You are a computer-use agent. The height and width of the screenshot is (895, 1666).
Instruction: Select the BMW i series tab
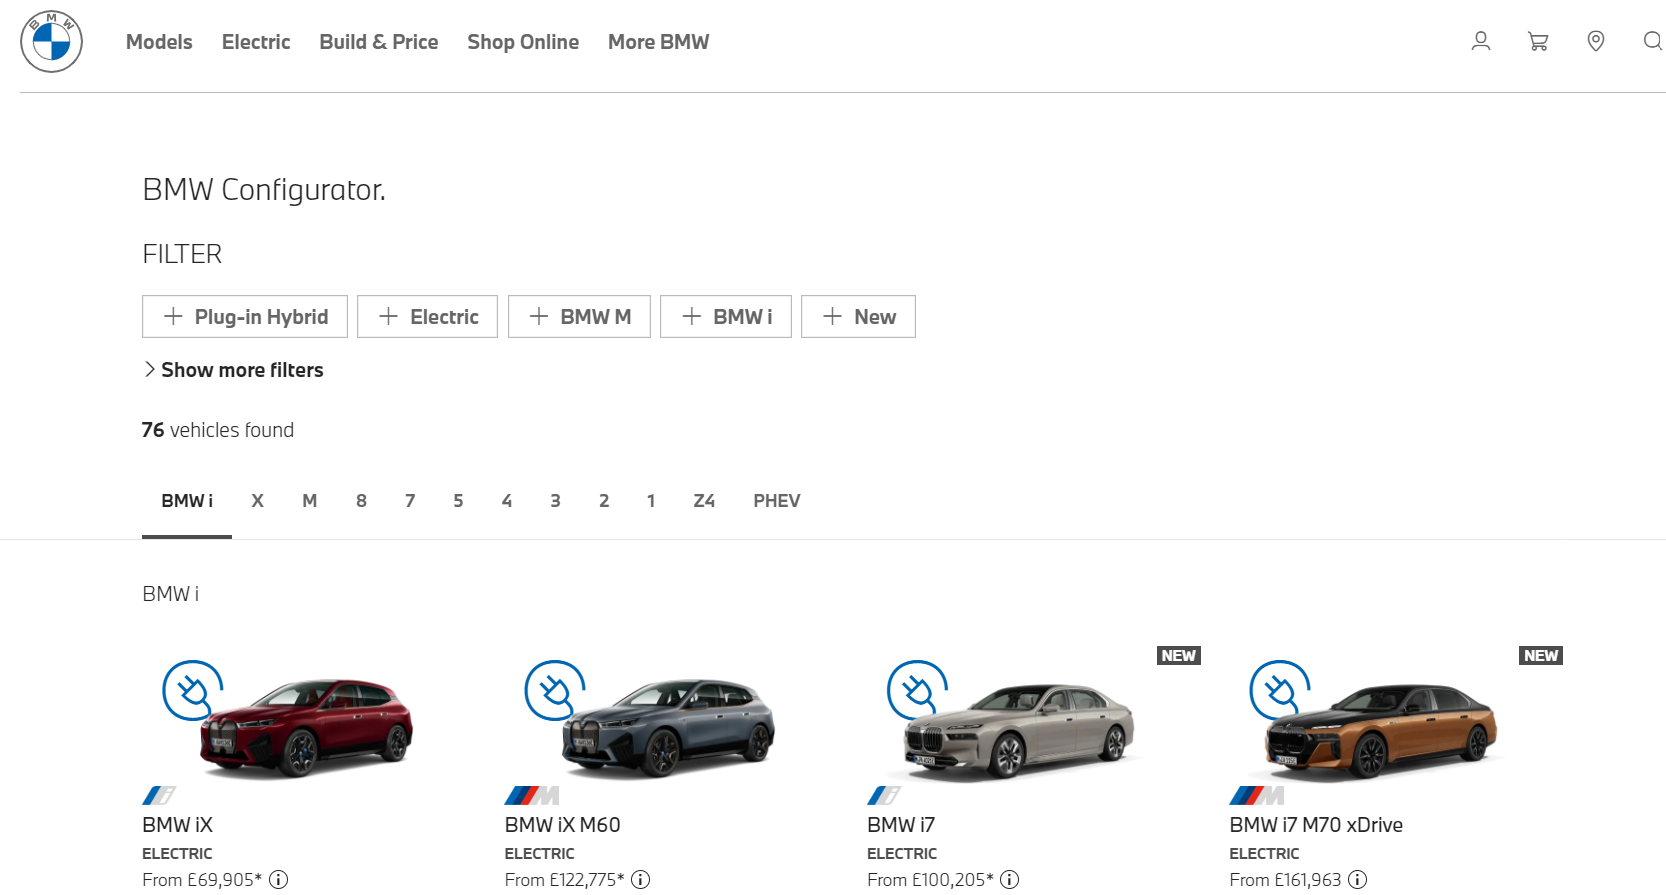[x=187, y=501]
